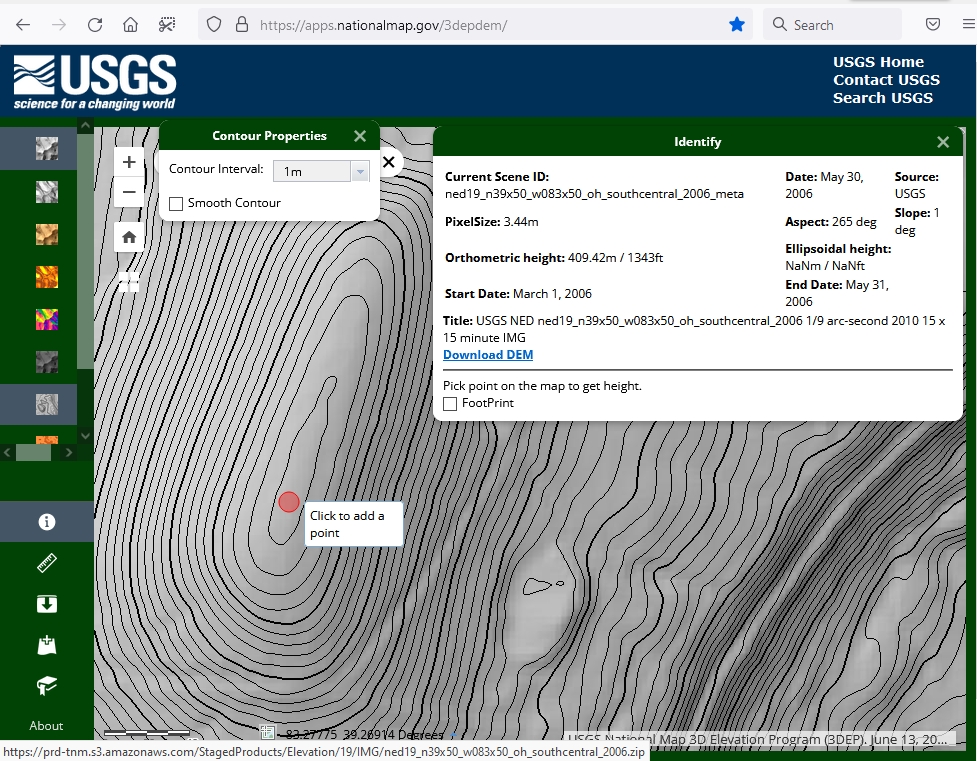Focus the browser address bar URL
Viewport: 977px width, 761px height.
(383, 26)
